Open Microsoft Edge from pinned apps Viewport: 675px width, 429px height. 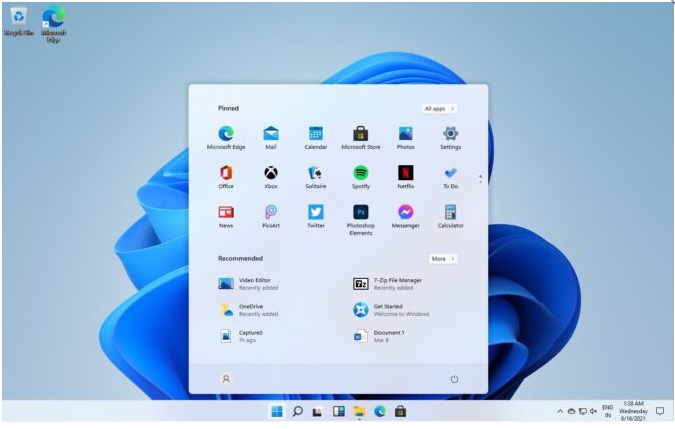(x=226, y=138)
